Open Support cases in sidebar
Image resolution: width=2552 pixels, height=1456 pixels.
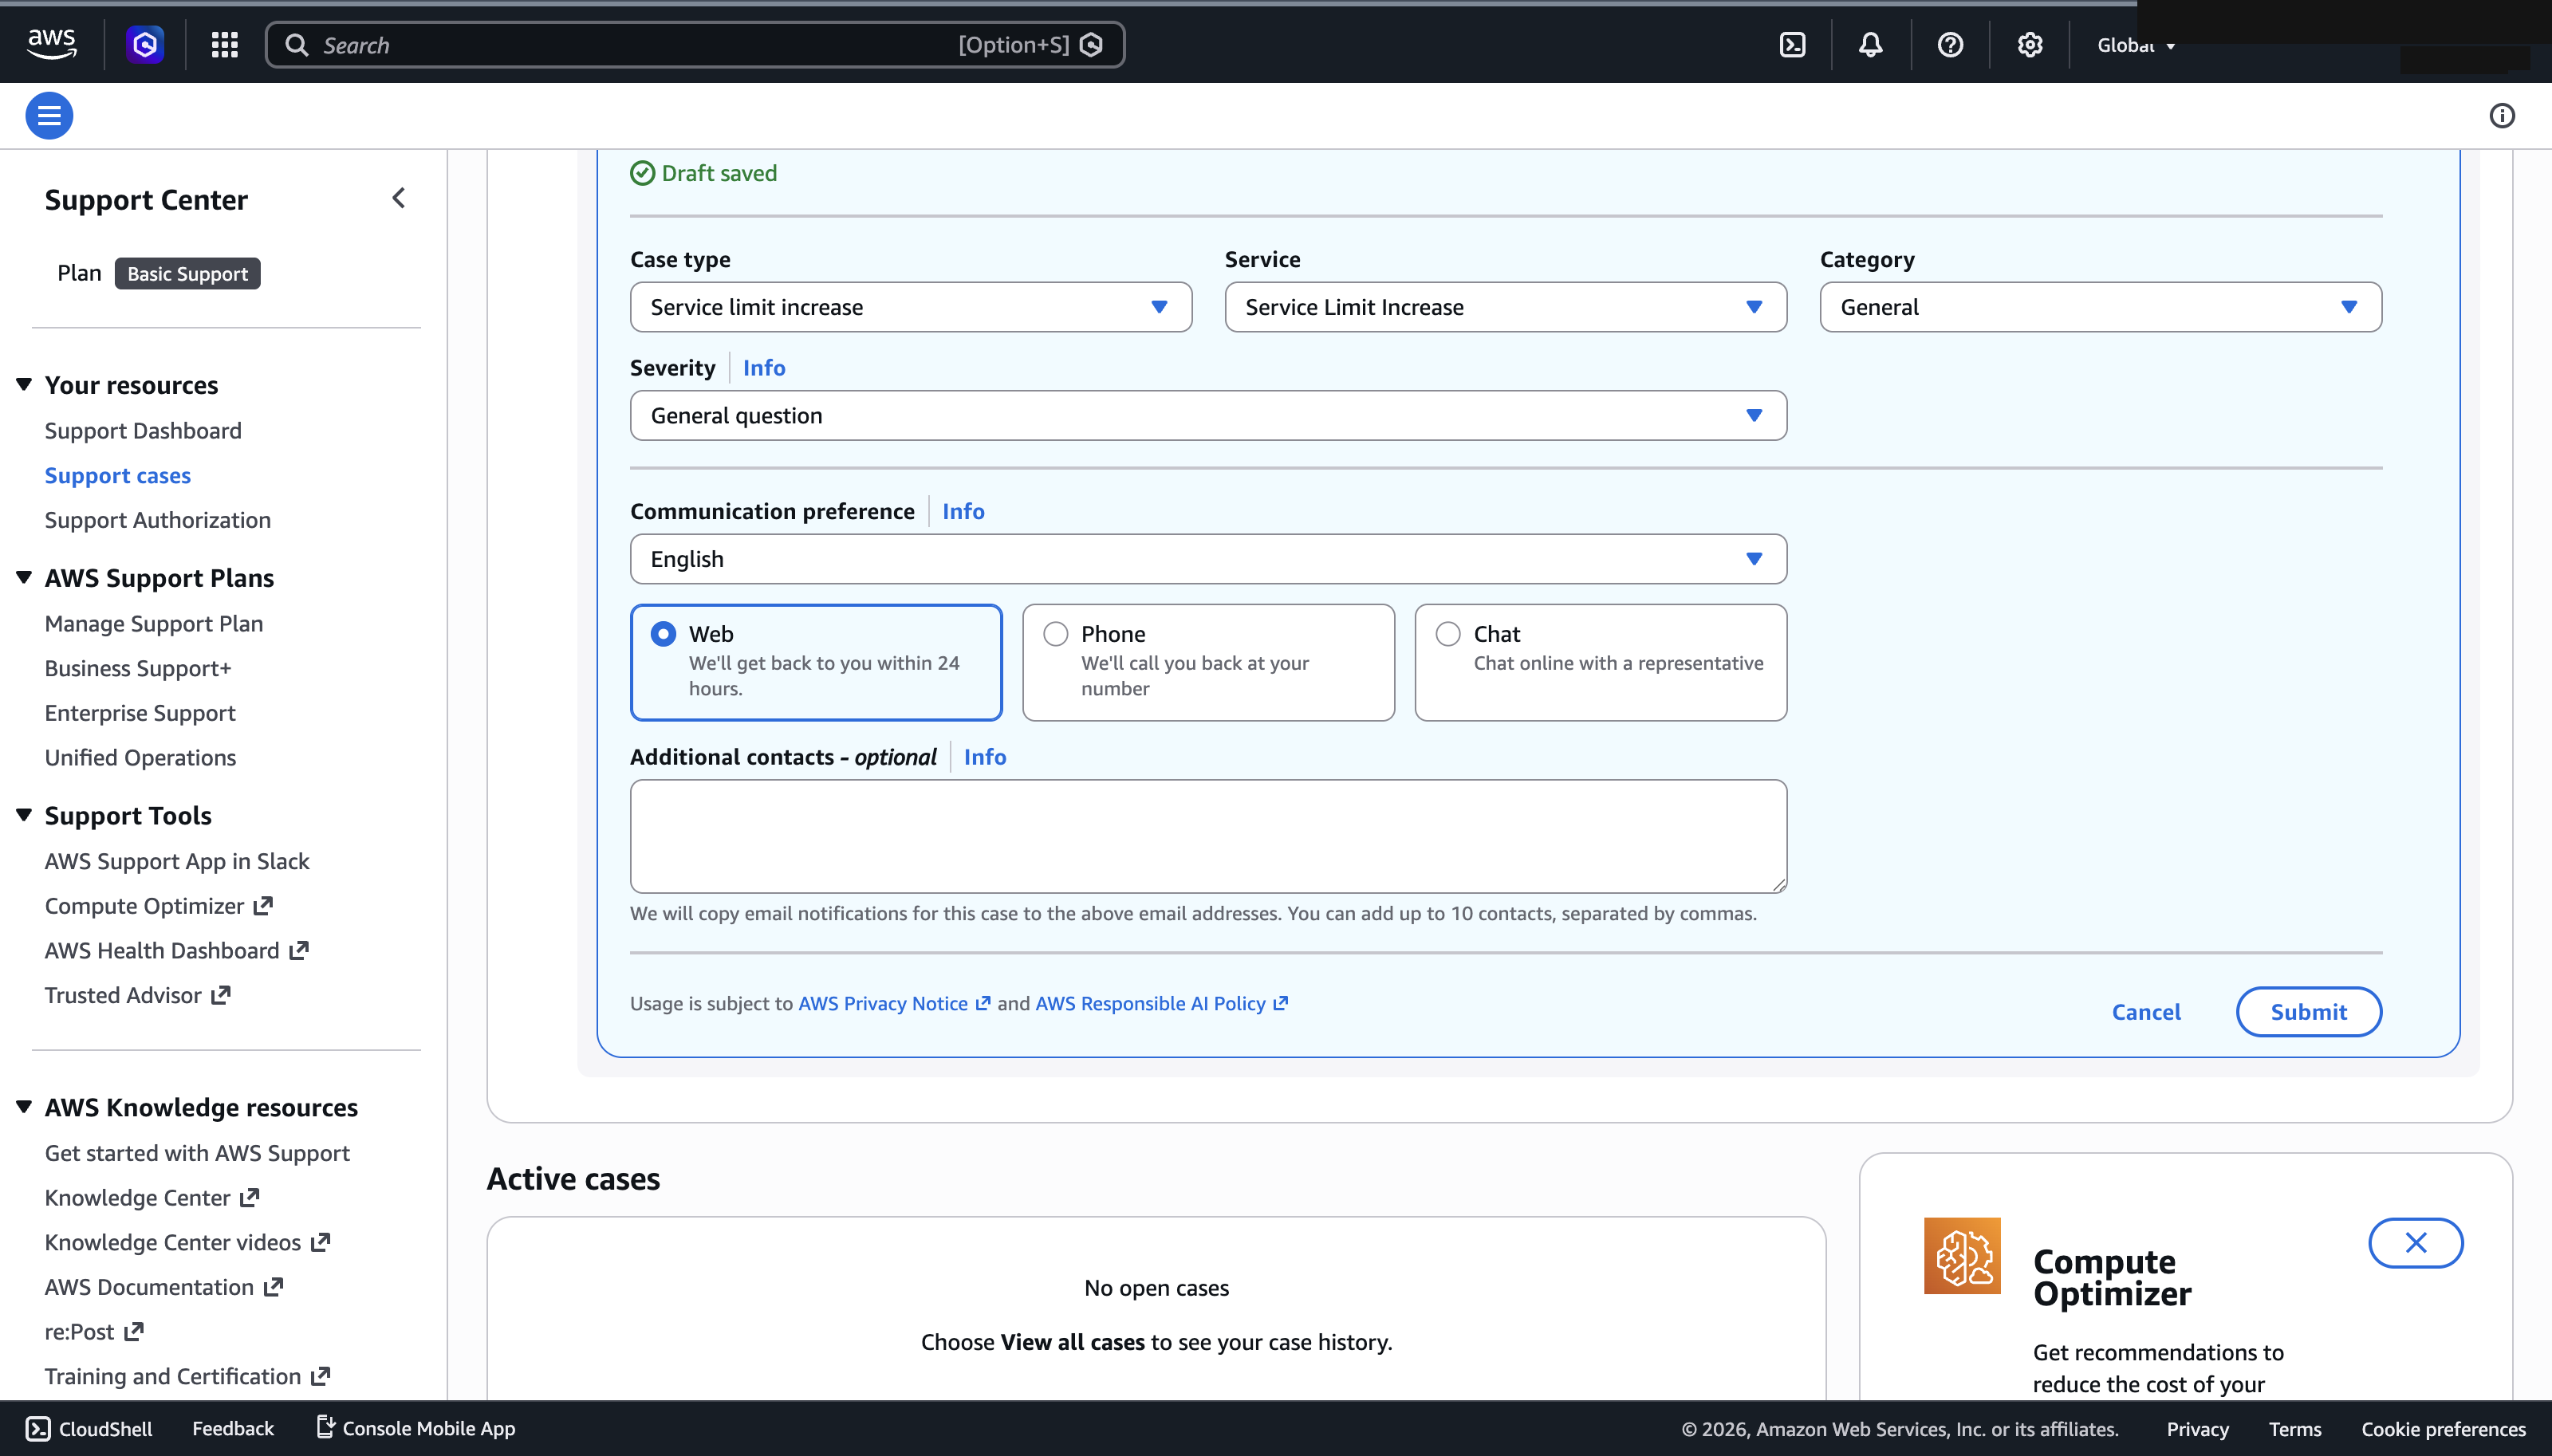[x=117, y=475]
